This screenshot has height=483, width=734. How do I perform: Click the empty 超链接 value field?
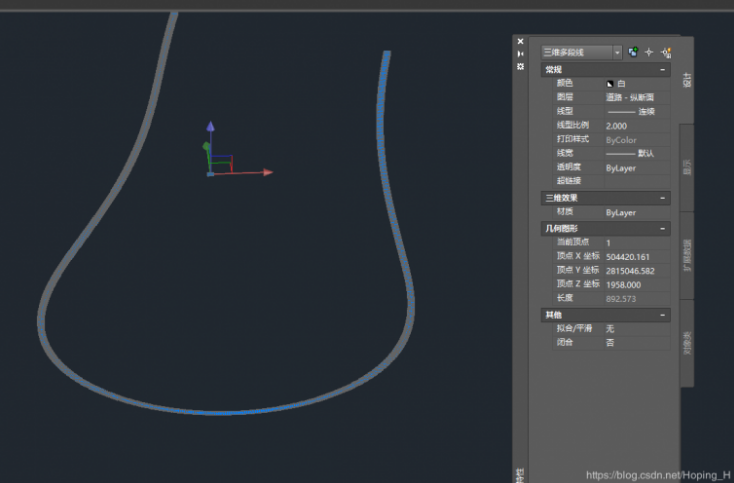click(637, 181)
